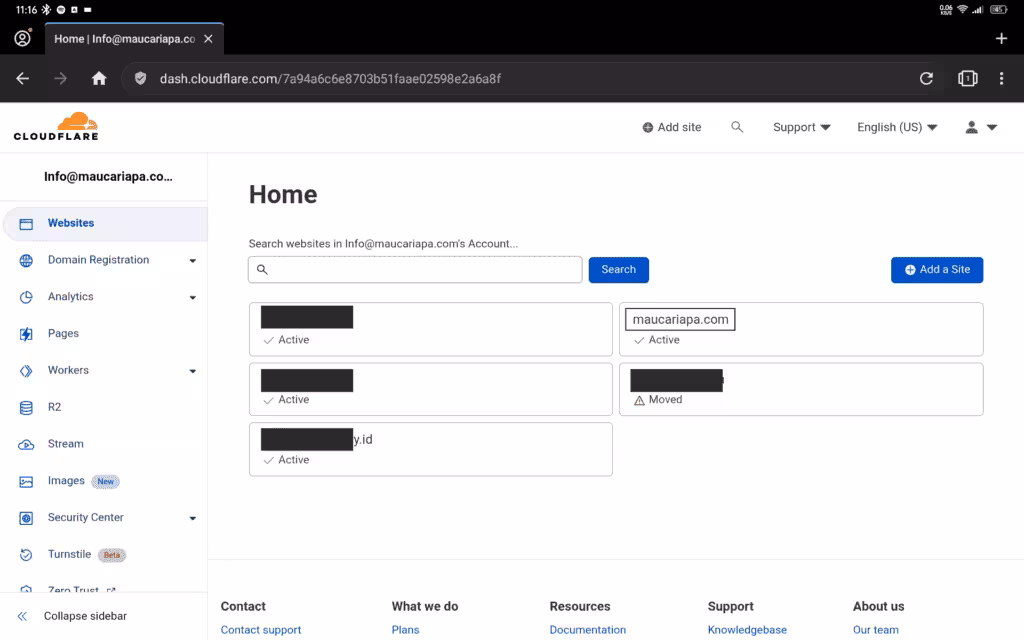Open the Plans footer link
The image size is (1024, 640).
[x=405, y=630]
